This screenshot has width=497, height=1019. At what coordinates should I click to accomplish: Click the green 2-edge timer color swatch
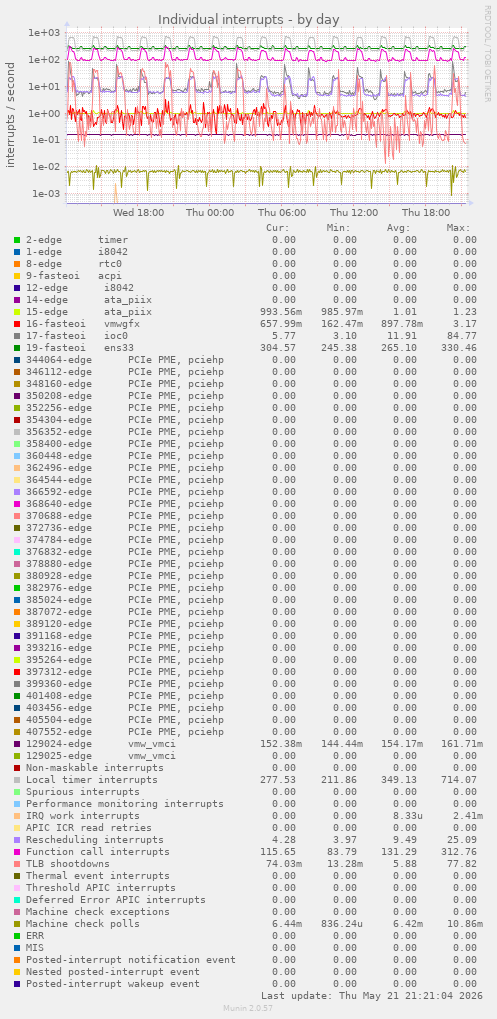click(x=17, y=240)
